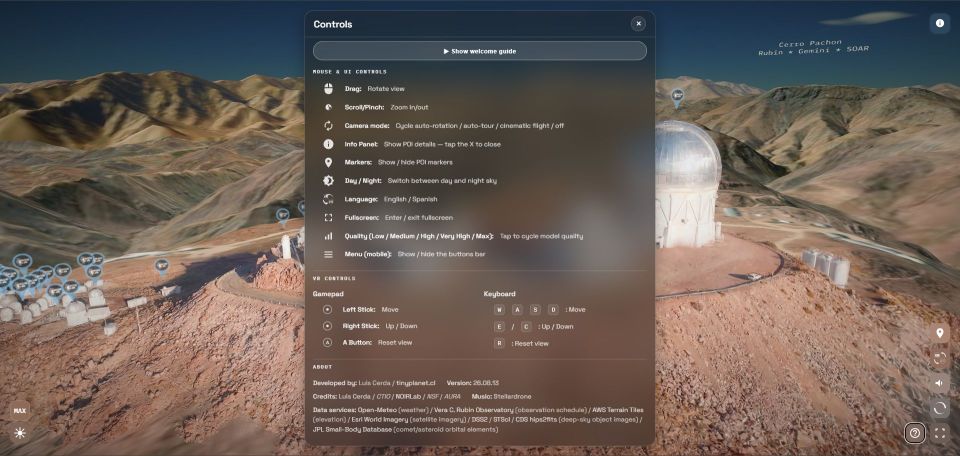Click 'Tap to cycle model quality' text
Screen dimensions: 960x456
click(x=541, y=236)
